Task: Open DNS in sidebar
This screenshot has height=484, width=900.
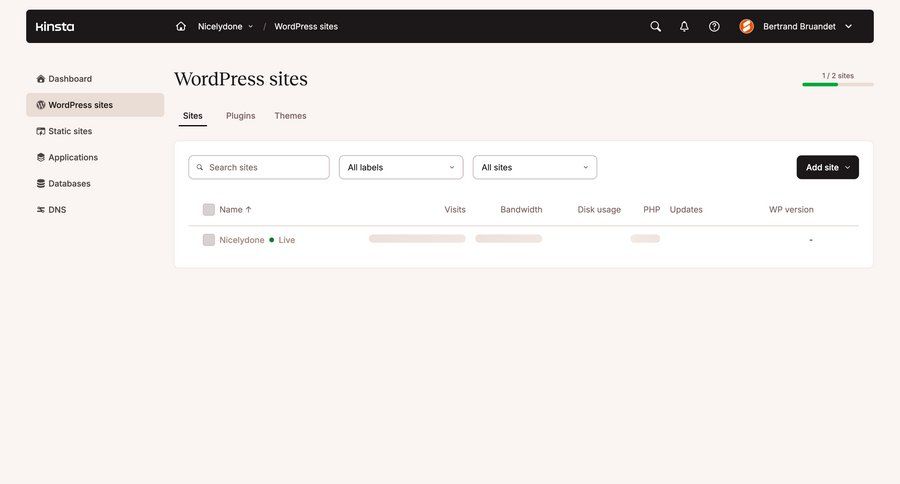Action: point(95,210)
